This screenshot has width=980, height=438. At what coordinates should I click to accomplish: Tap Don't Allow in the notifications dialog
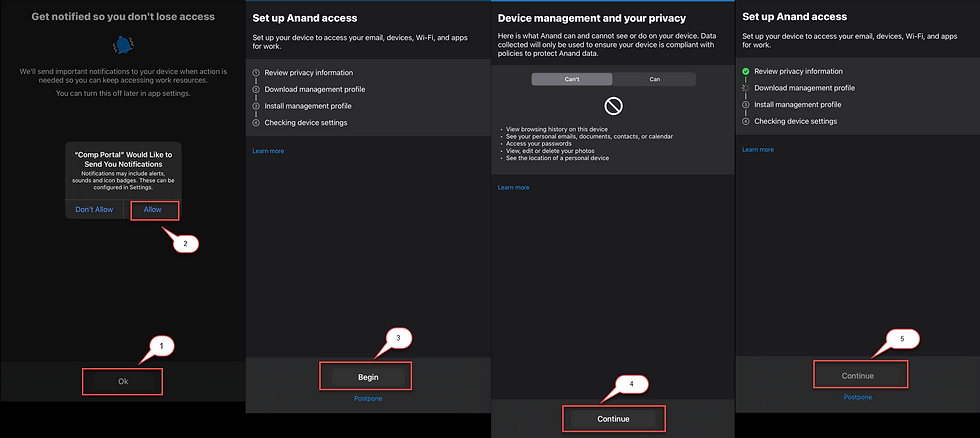pyautogui.click(x=95, y=209)
